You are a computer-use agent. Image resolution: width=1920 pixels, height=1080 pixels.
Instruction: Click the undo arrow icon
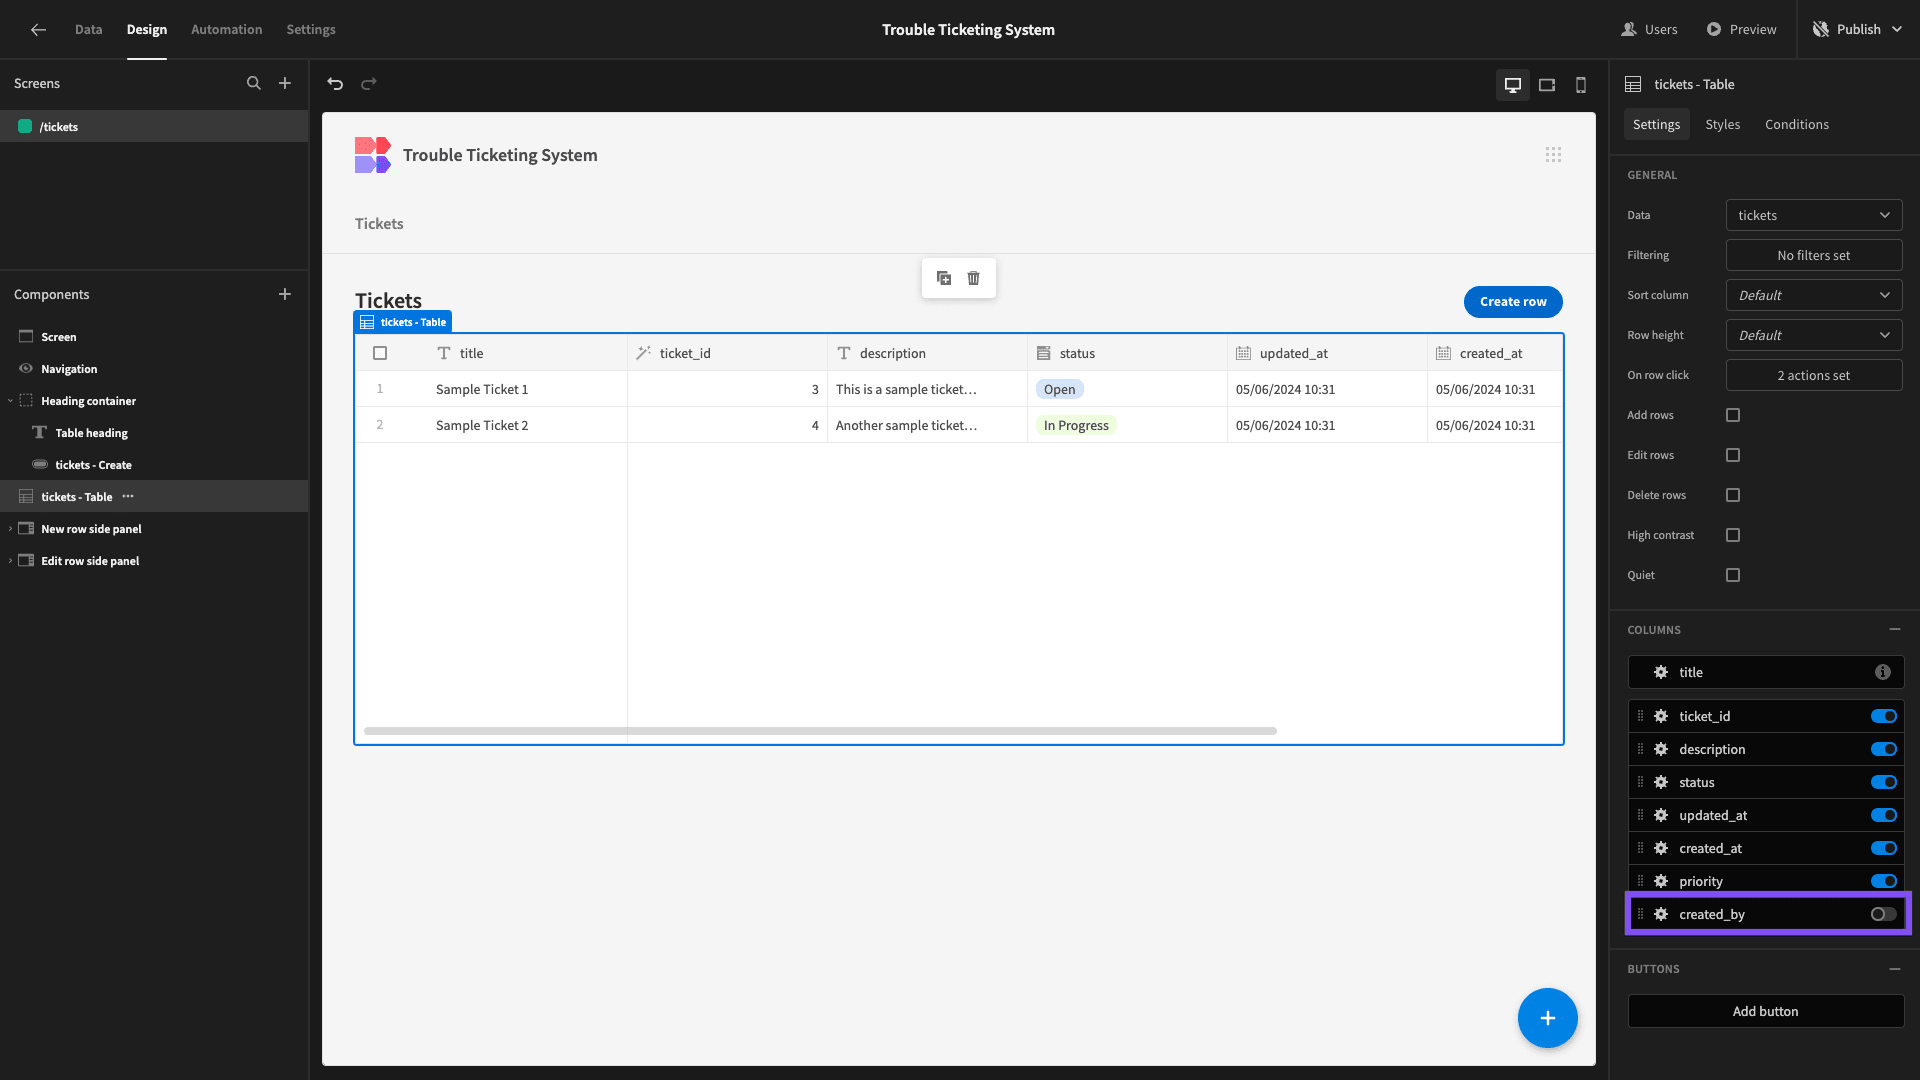pos(335,84)
